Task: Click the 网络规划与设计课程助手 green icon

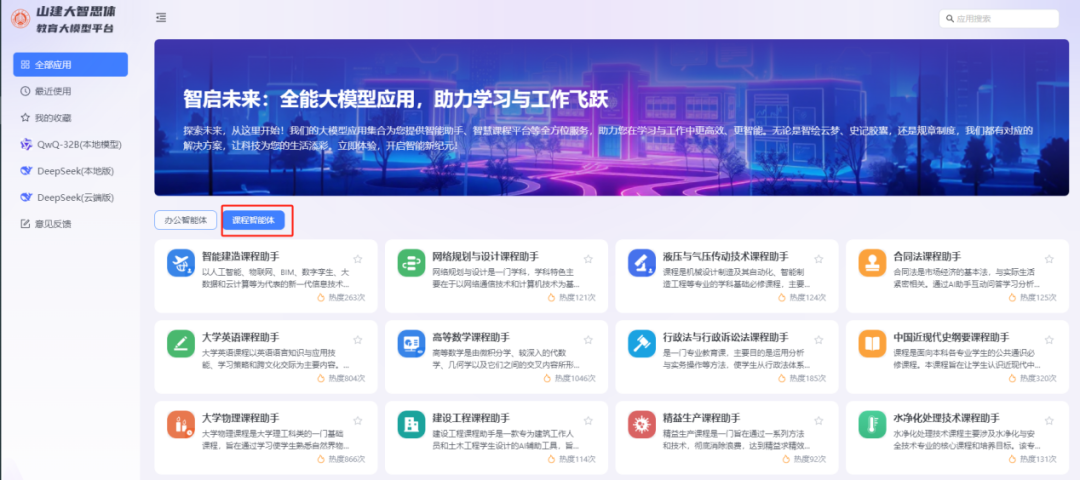Action: tap(411, 263)
